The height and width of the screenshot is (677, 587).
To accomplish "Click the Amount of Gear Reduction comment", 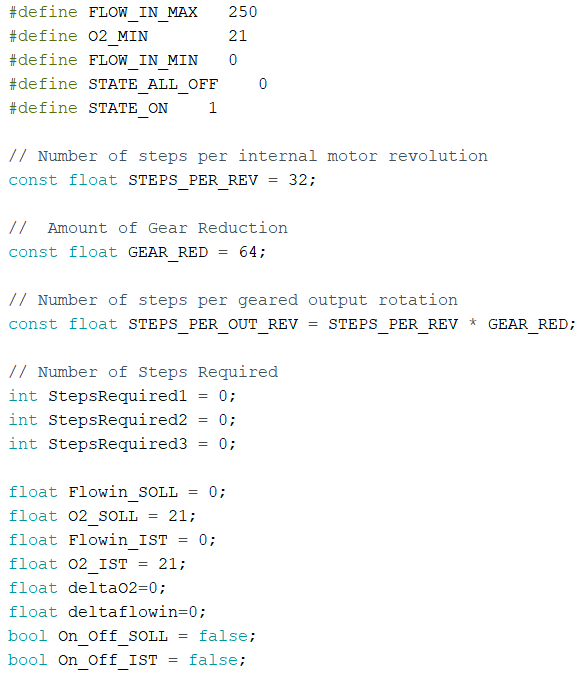I will [x=148, y=228].
